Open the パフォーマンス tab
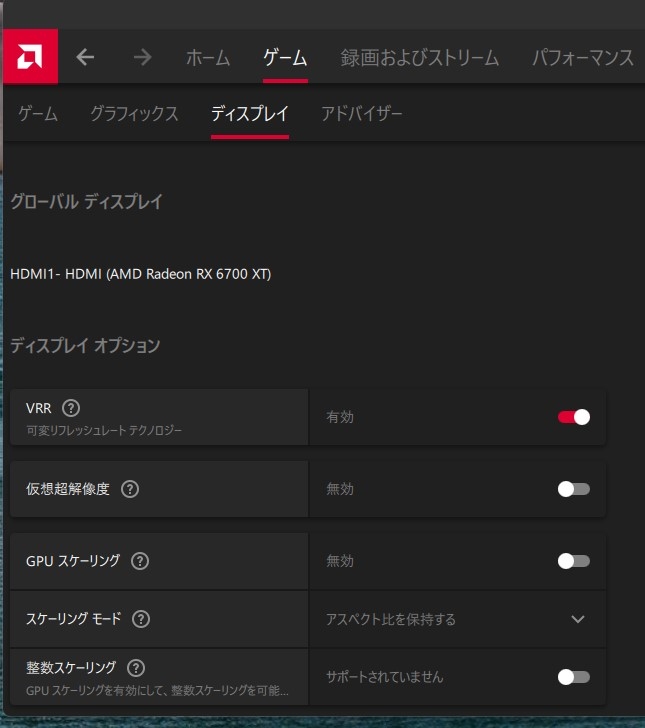This screenshot has width=645, height=728. click(x=583, y=58)
